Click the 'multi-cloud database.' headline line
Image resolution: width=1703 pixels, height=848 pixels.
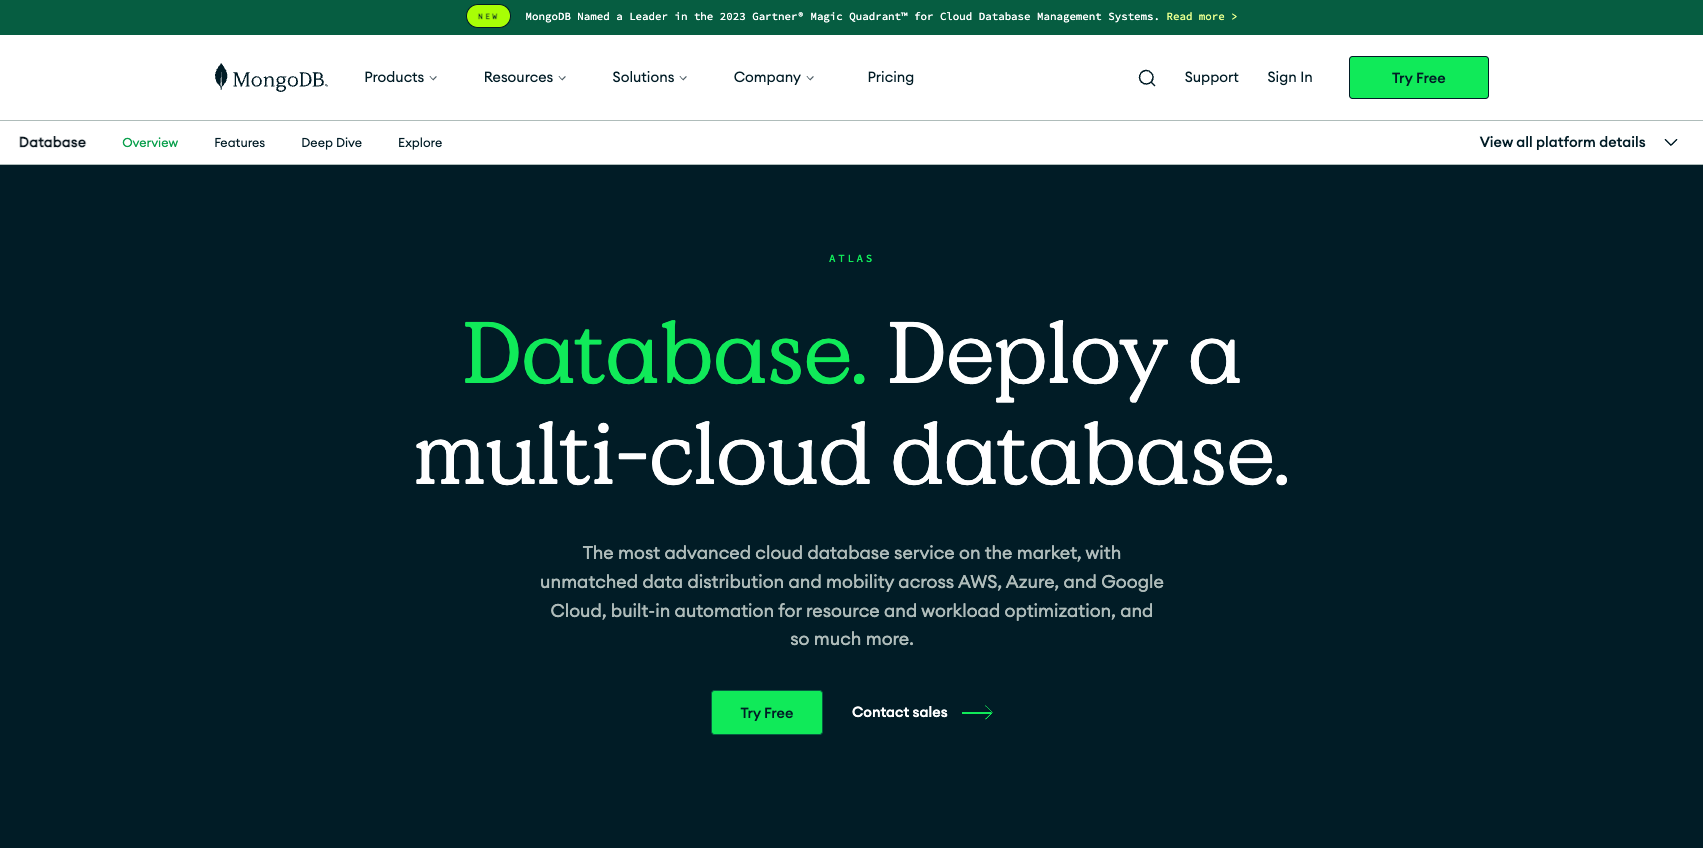click(852, 455)
